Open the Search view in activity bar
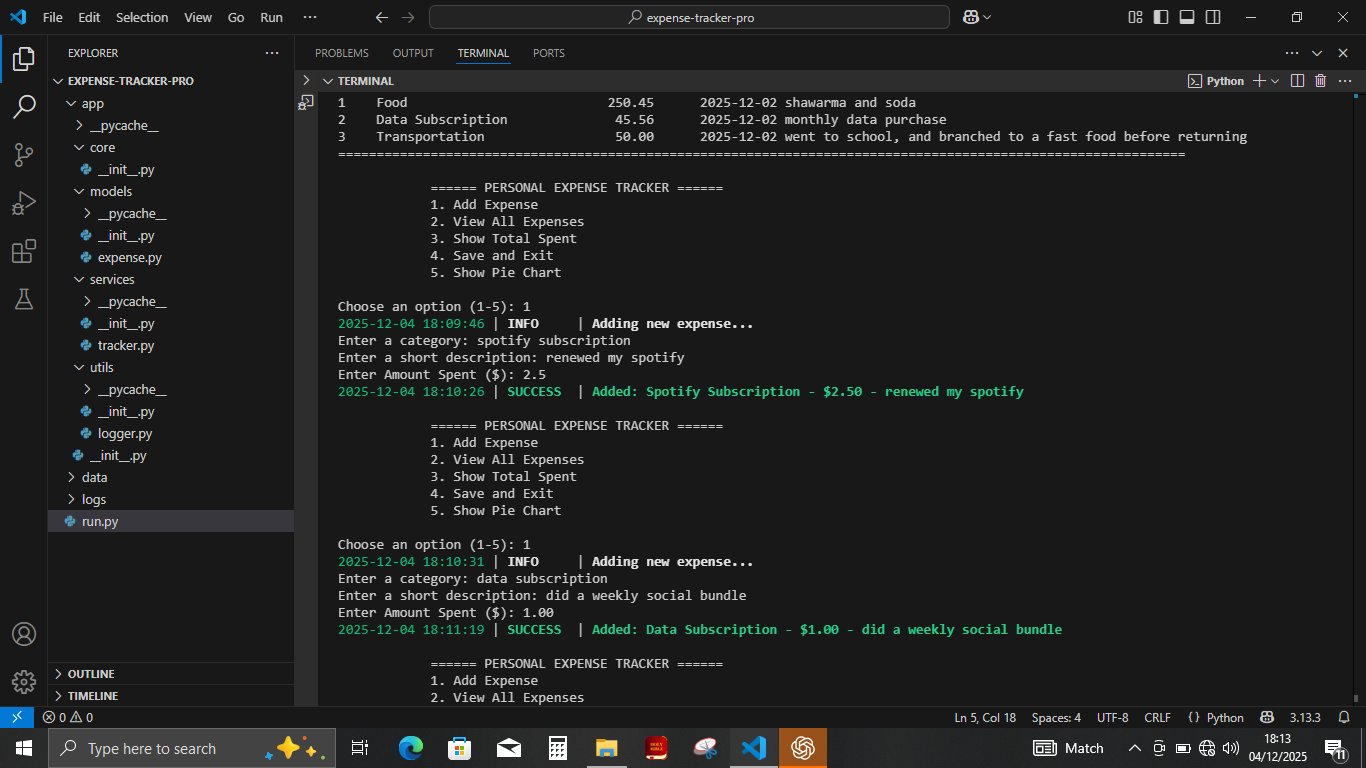The height and width of the screenshot is (768, 1366). tap(24, 106)
